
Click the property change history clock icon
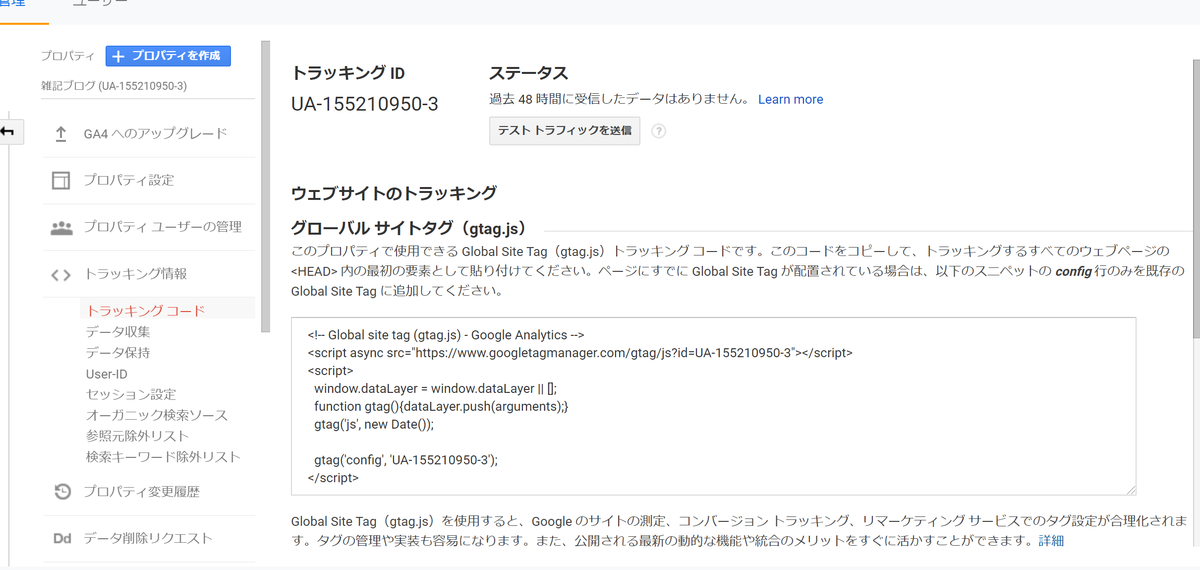click(x=61, y=491)
